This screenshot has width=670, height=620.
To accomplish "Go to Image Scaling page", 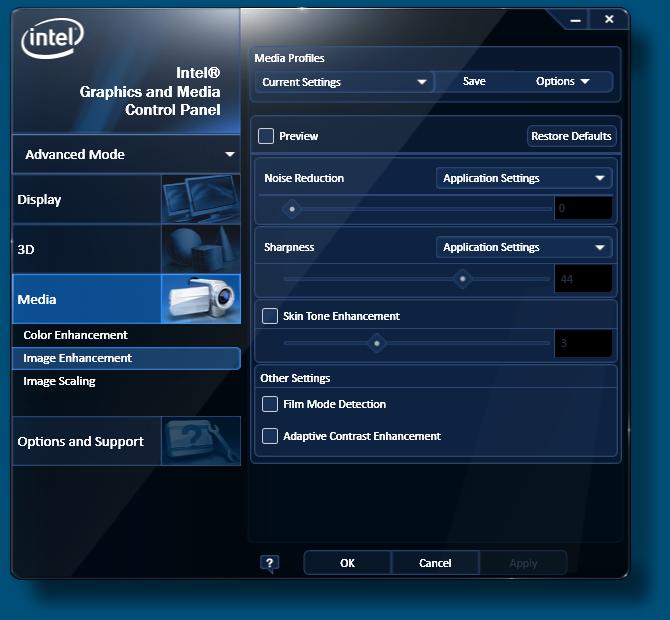I will click(x=59, y=381).
